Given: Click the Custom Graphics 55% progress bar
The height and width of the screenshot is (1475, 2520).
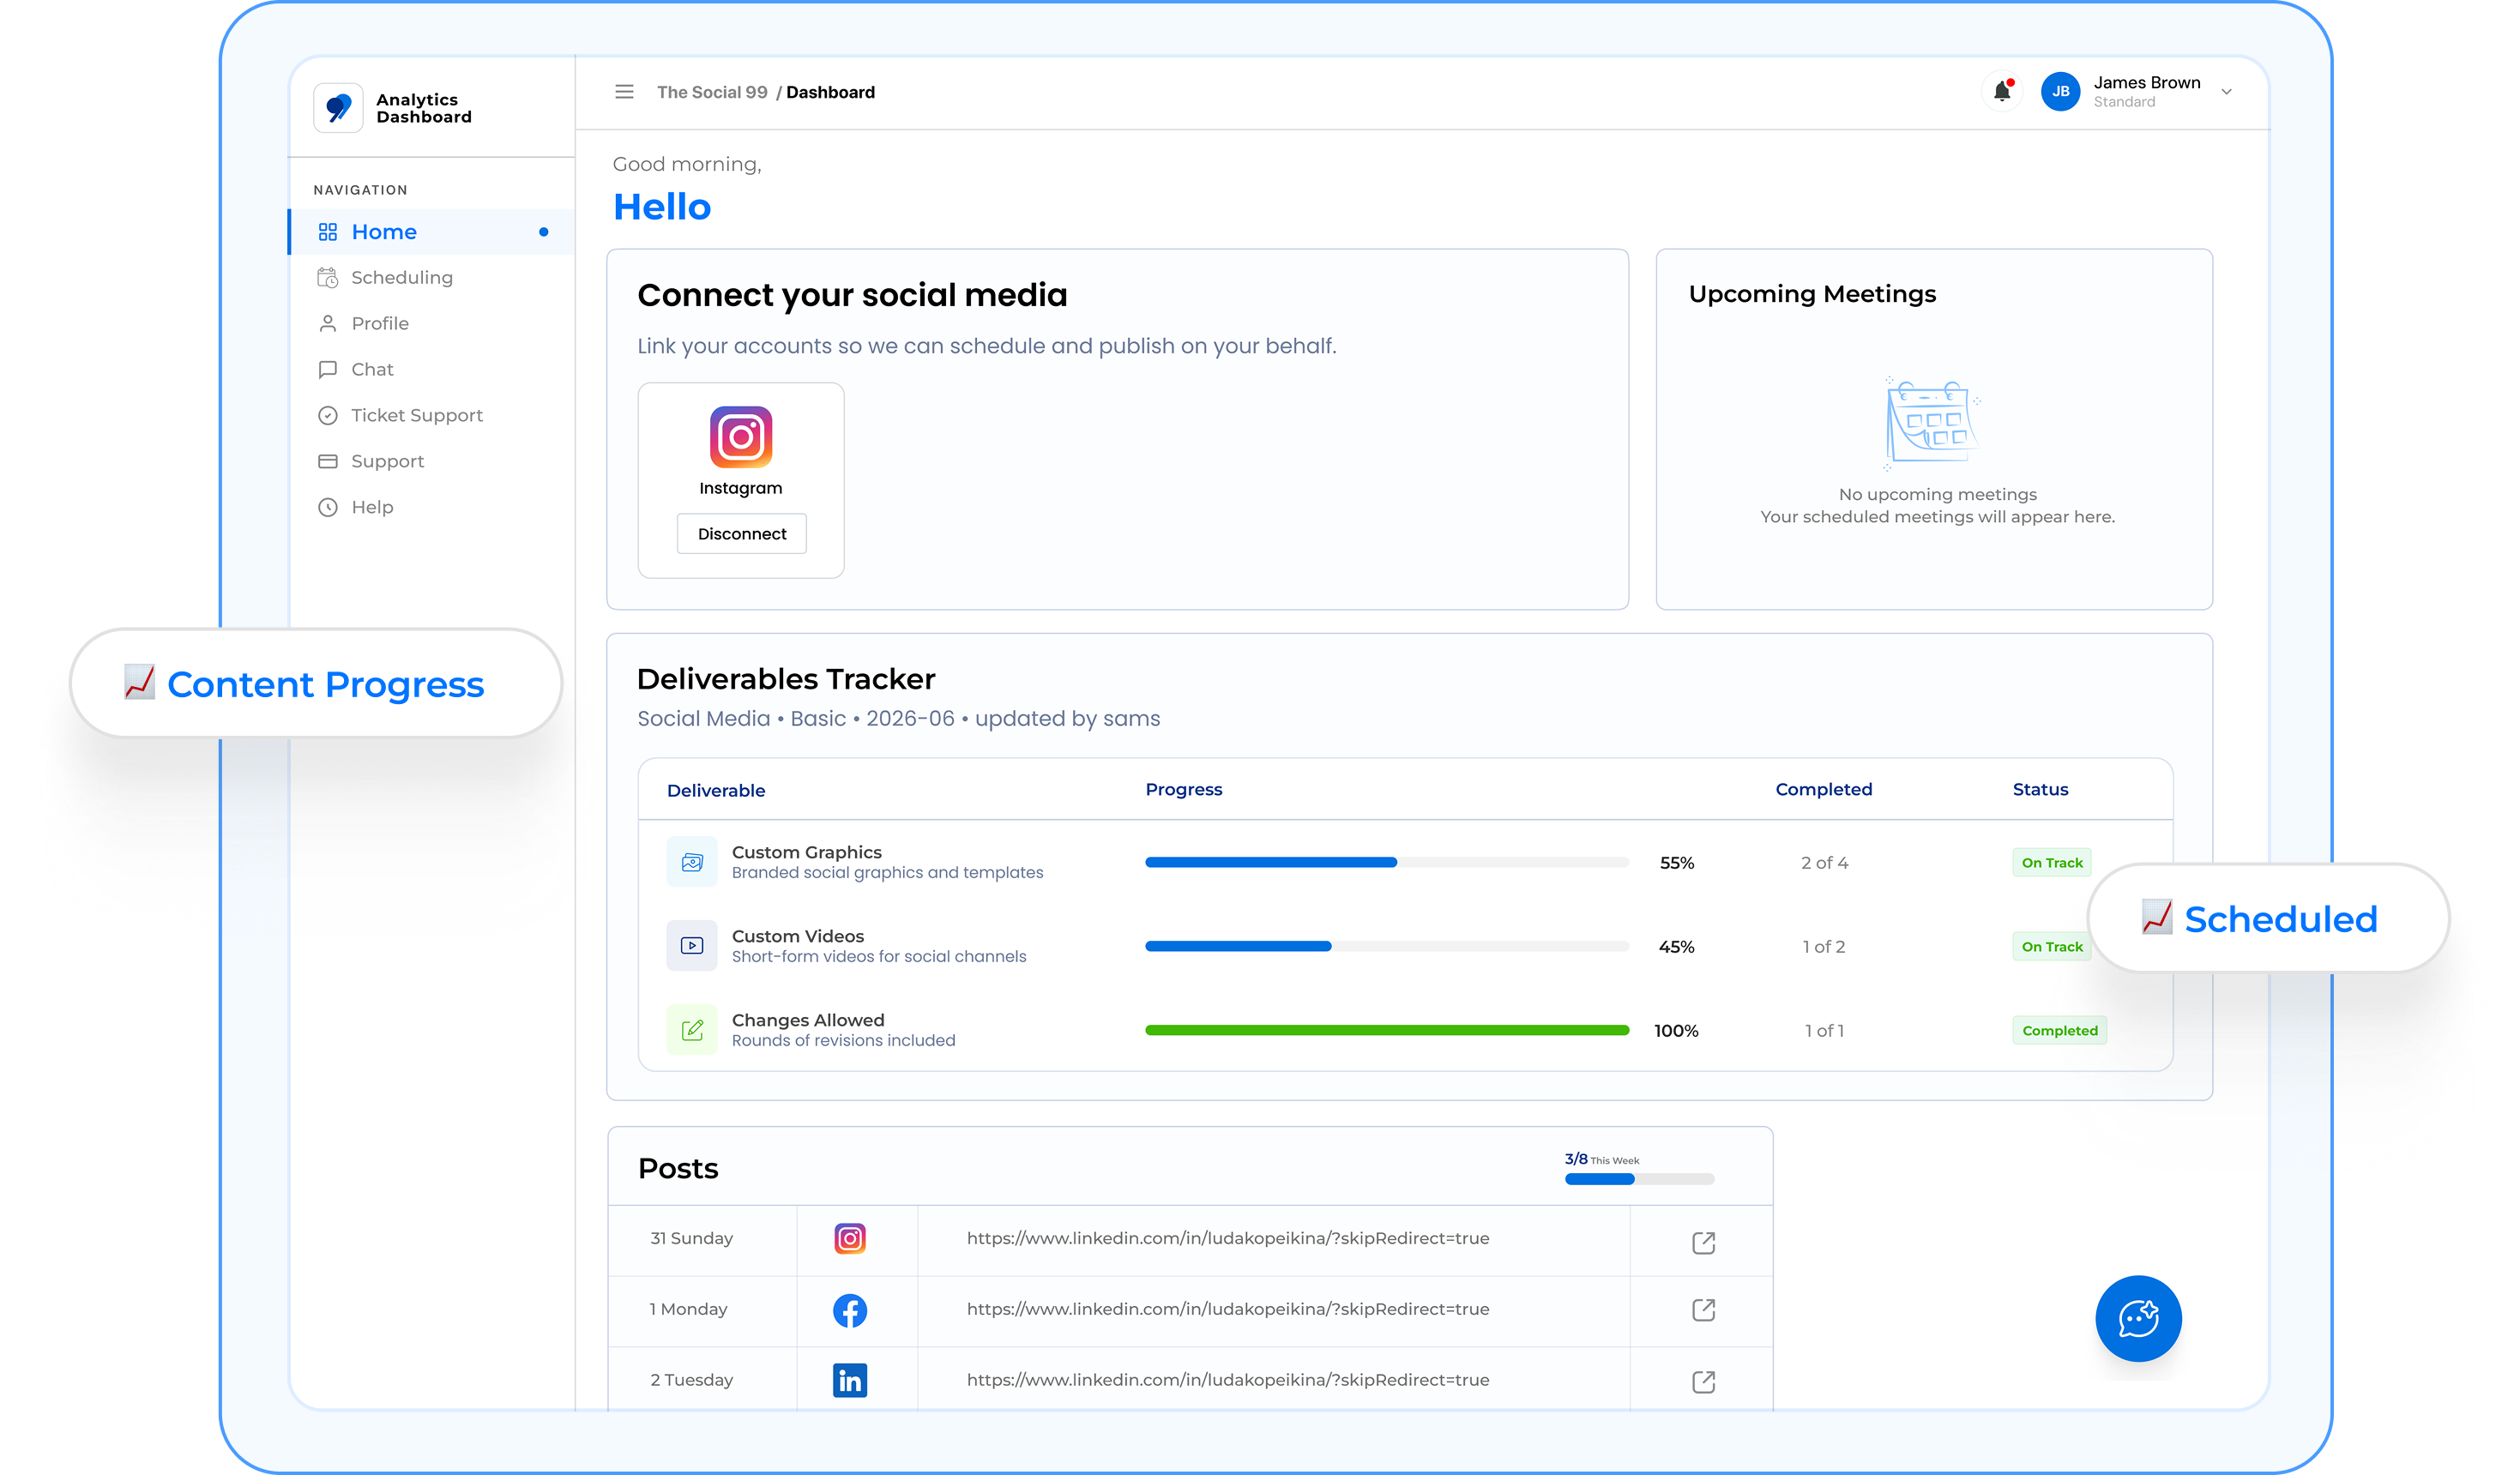Looking at the screenshot, I should (x=1387, y=863).
